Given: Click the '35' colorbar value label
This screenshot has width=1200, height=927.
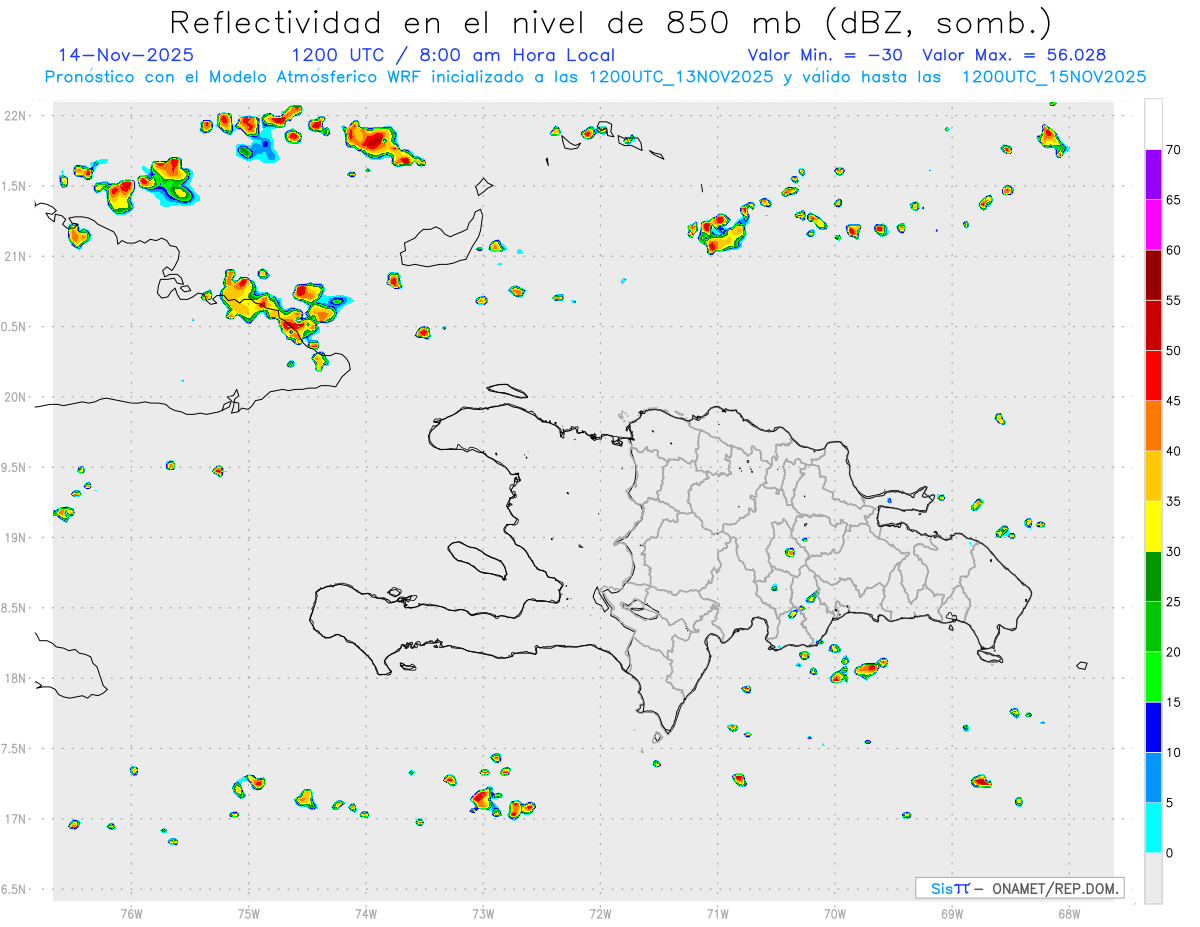Looking at the screenshot, I should (x=1174, y=501).
